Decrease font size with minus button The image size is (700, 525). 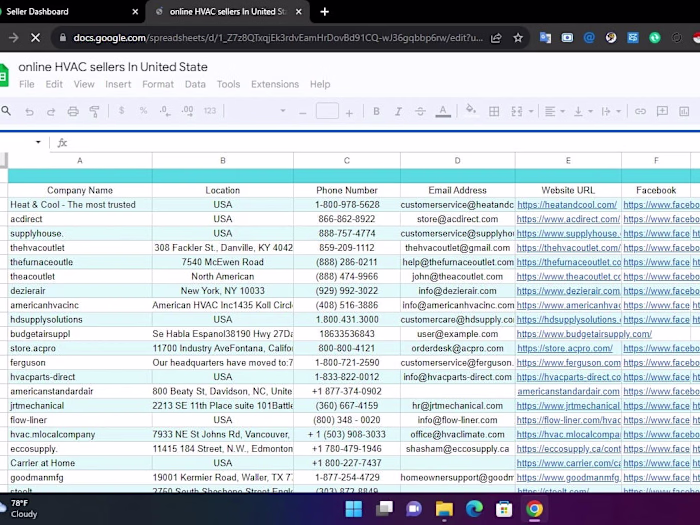click(303, 112)
